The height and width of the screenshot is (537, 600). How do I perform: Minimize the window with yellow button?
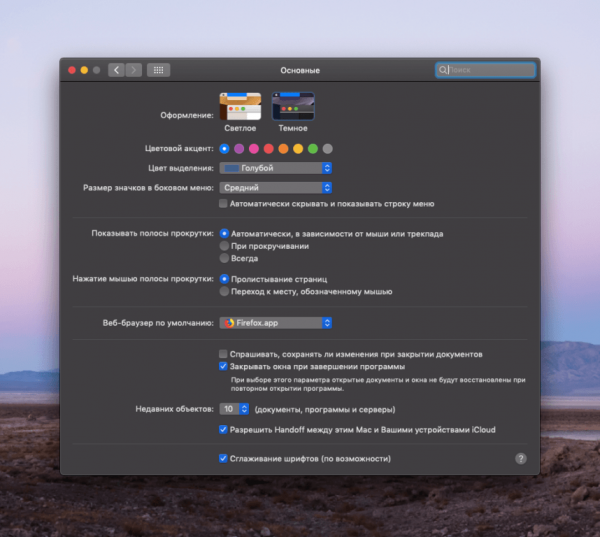84,70
